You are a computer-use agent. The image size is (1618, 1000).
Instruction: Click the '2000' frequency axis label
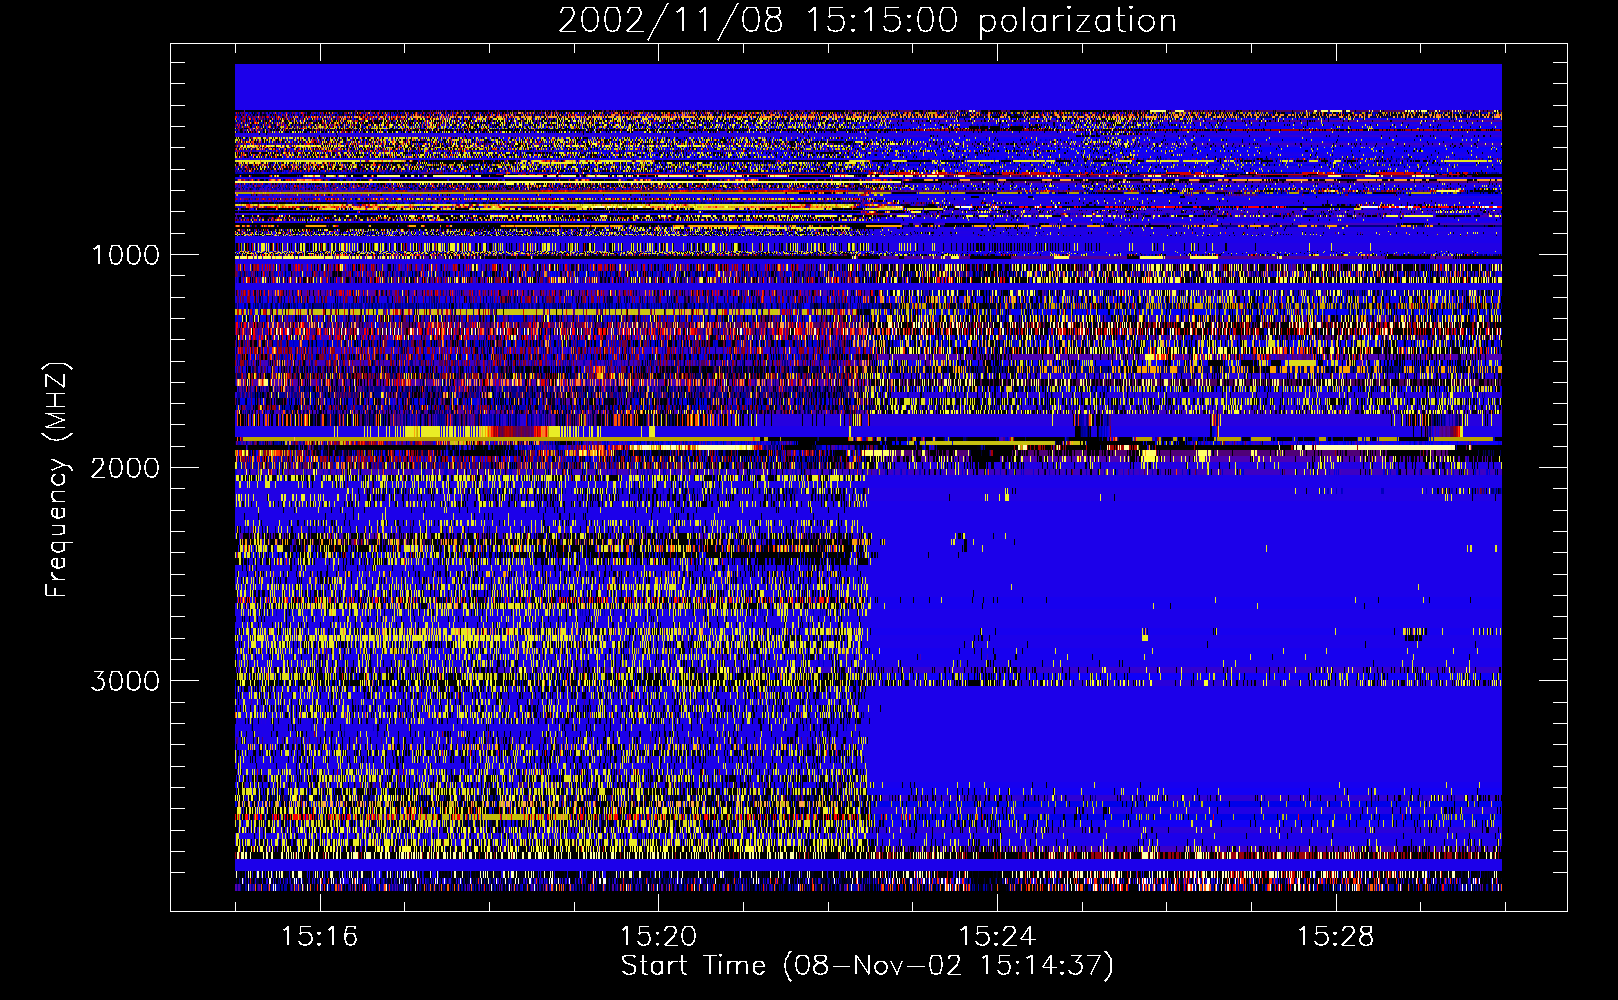125,468
